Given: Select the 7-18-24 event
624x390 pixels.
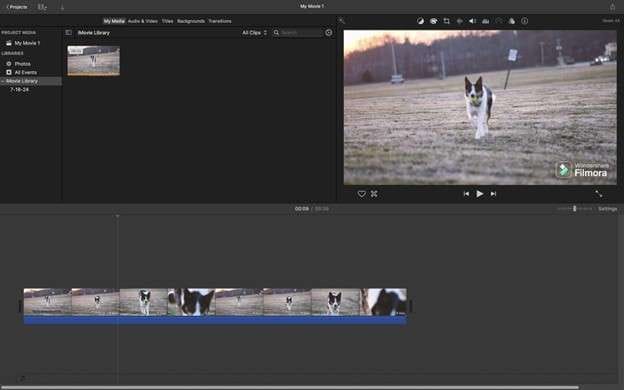Looking at the screenshot, I should [20, 90].
